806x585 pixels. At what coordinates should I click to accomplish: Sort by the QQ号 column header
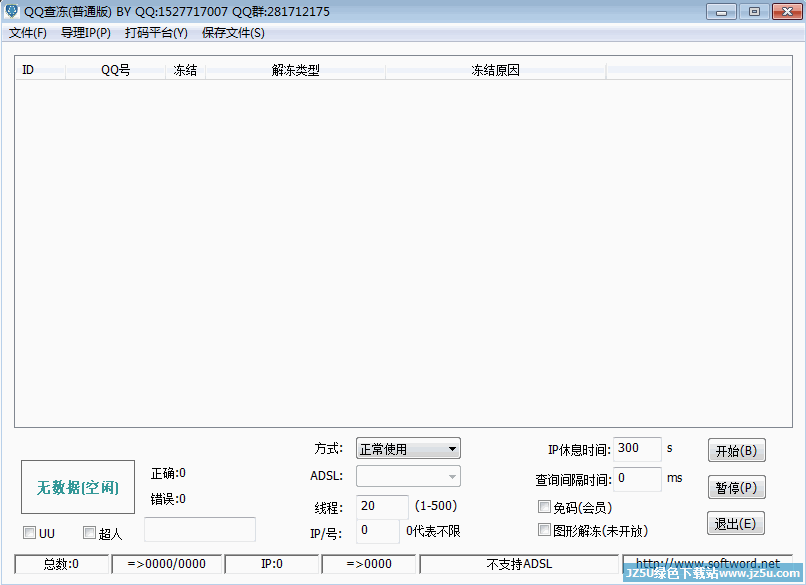pos(116,70)
